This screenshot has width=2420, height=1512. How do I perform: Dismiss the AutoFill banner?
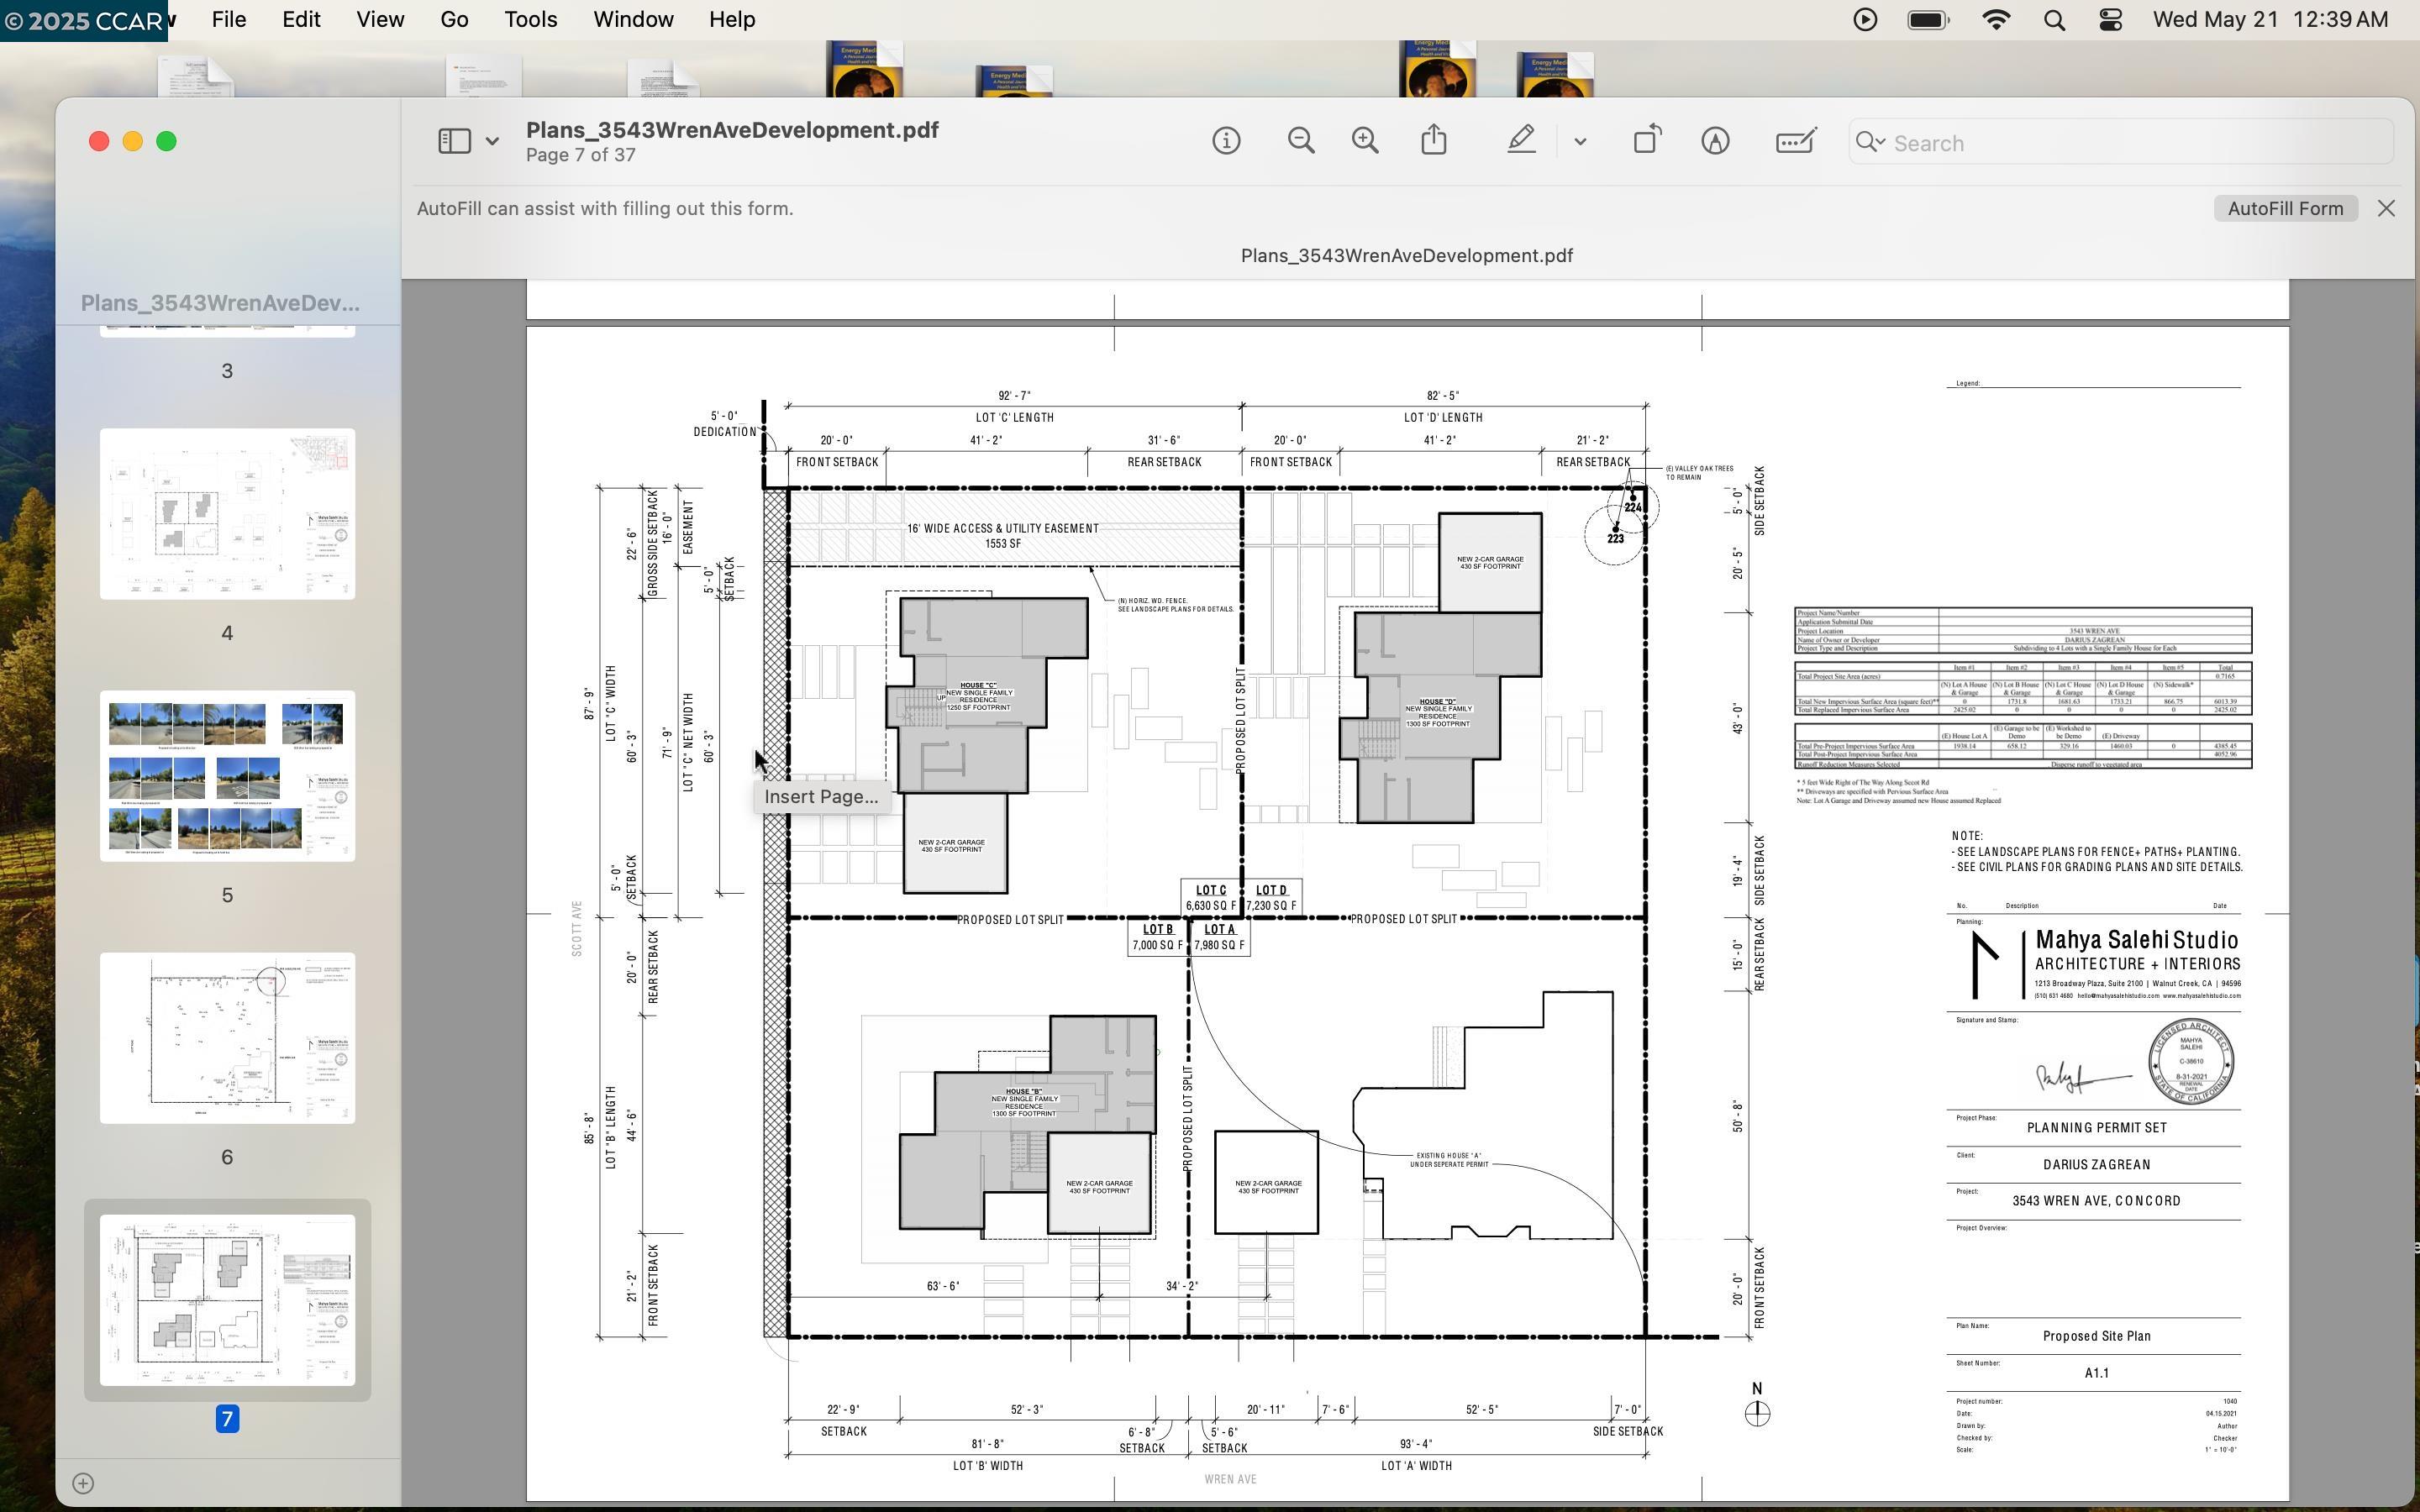click(2386, 208)
